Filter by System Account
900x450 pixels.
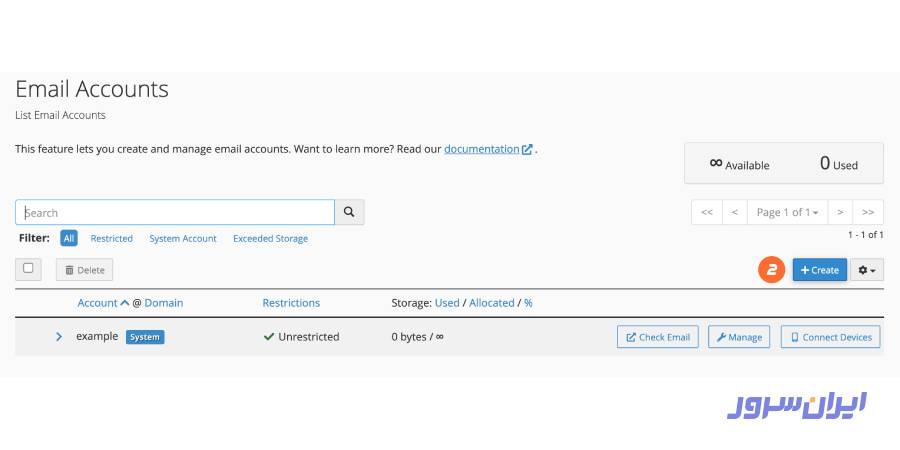[183, 239]
